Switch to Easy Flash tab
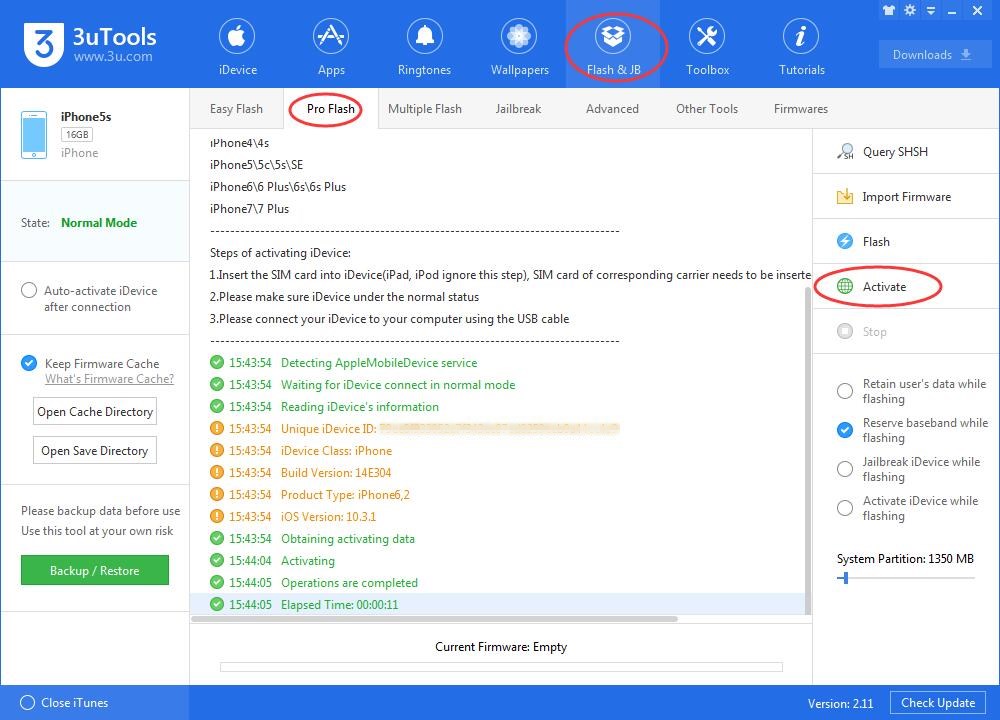This screenshot has width=1000, height=720. [x=236, y=109]
